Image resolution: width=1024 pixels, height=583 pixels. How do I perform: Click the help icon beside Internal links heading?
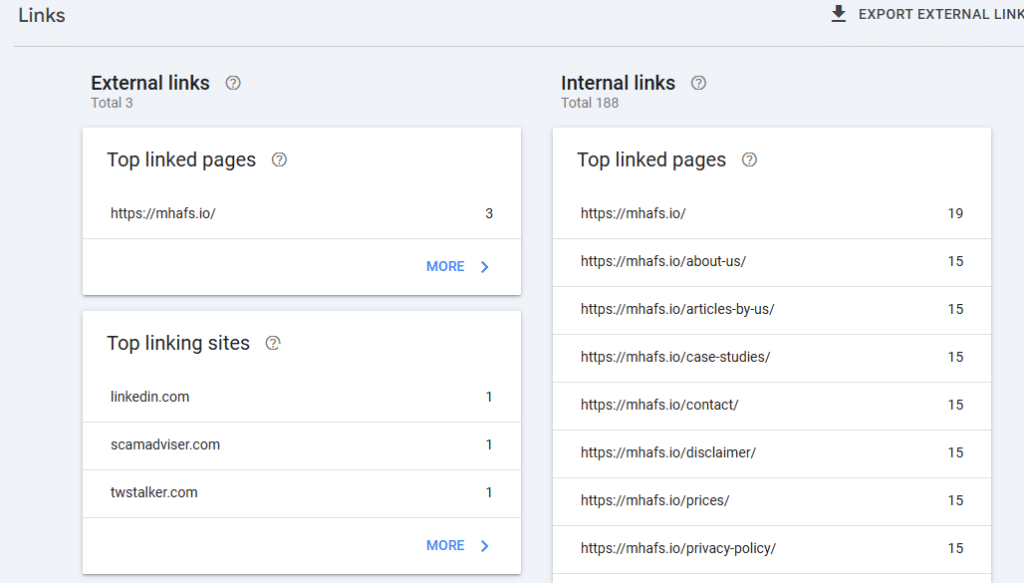click(698, 83)
